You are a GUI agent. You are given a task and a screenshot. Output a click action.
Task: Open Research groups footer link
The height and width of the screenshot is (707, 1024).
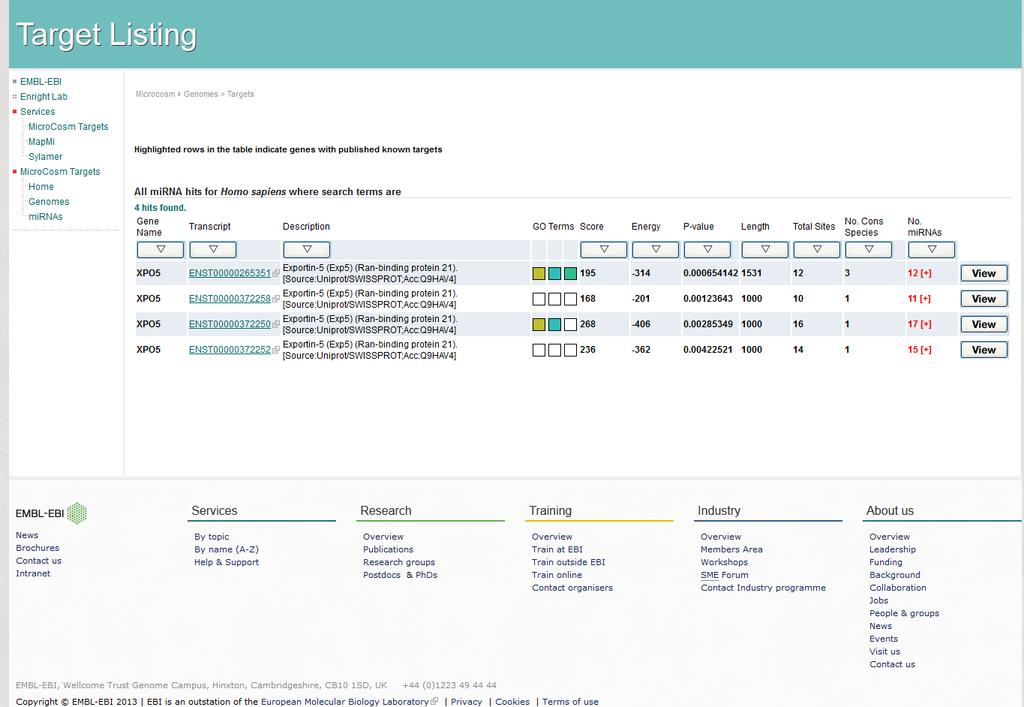pos(399,562)
